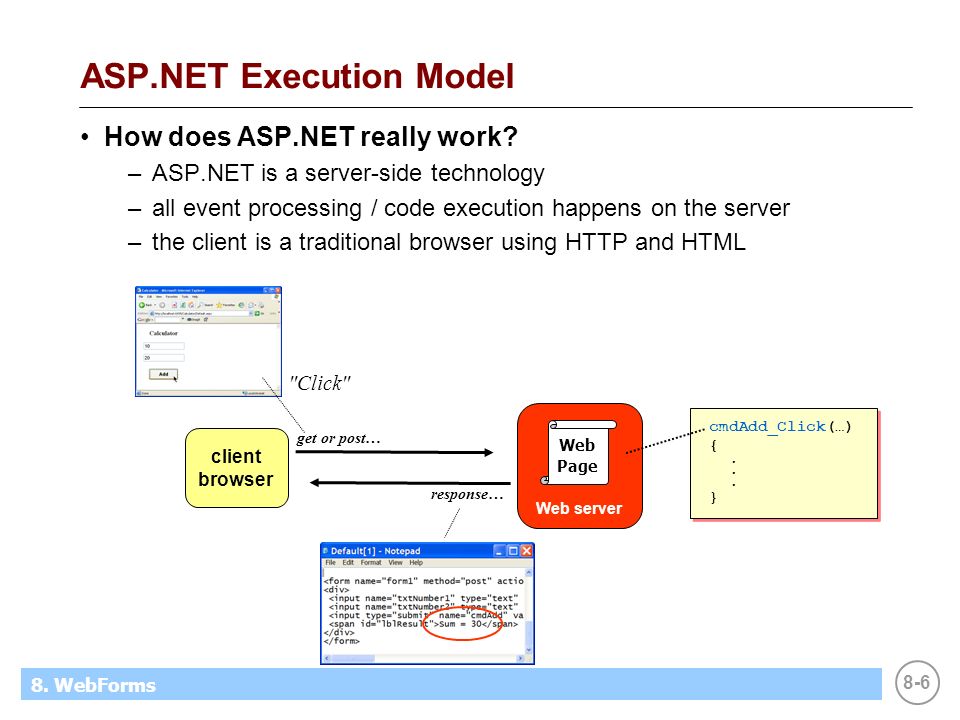This screenshot has width=960, height=720.
Task: Click the form name="form1" line in Notepad
Action: (x=424, y=581)
